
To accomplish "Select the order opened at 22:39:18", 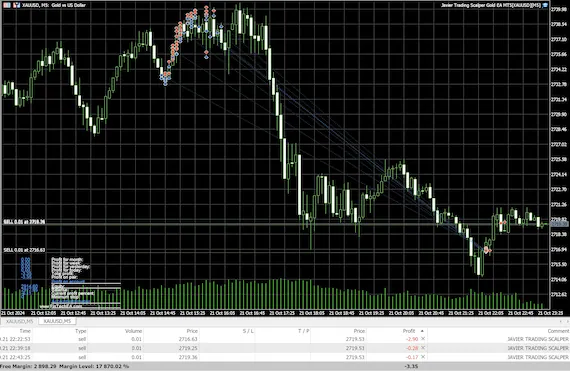I will 285,348.
